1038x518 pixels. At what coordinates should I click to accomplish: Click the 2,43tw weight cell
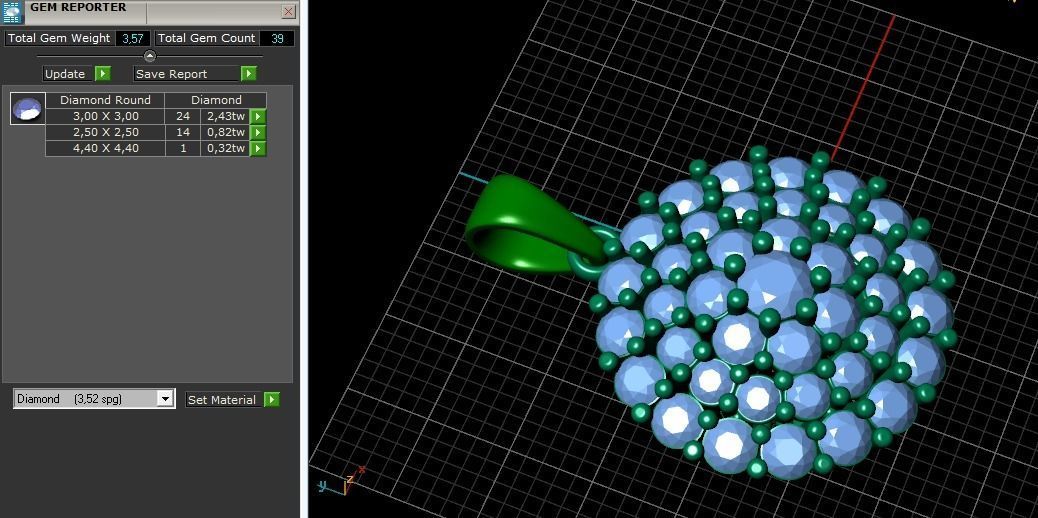(x=226, y=117)
